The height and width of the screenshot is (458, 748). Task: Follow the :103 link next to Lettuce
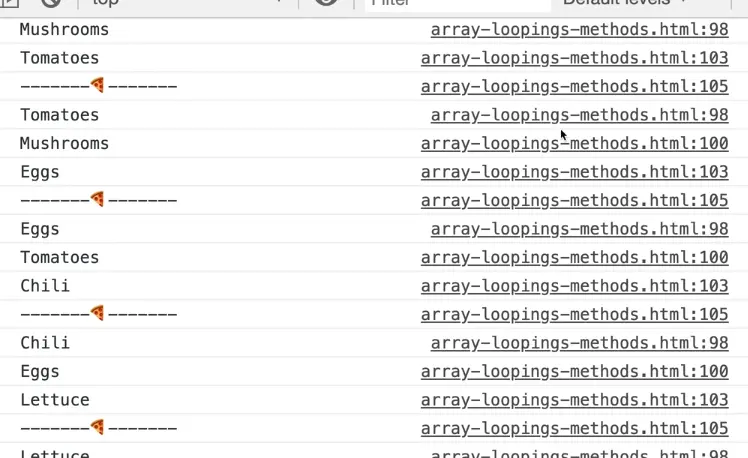(574, 401)
